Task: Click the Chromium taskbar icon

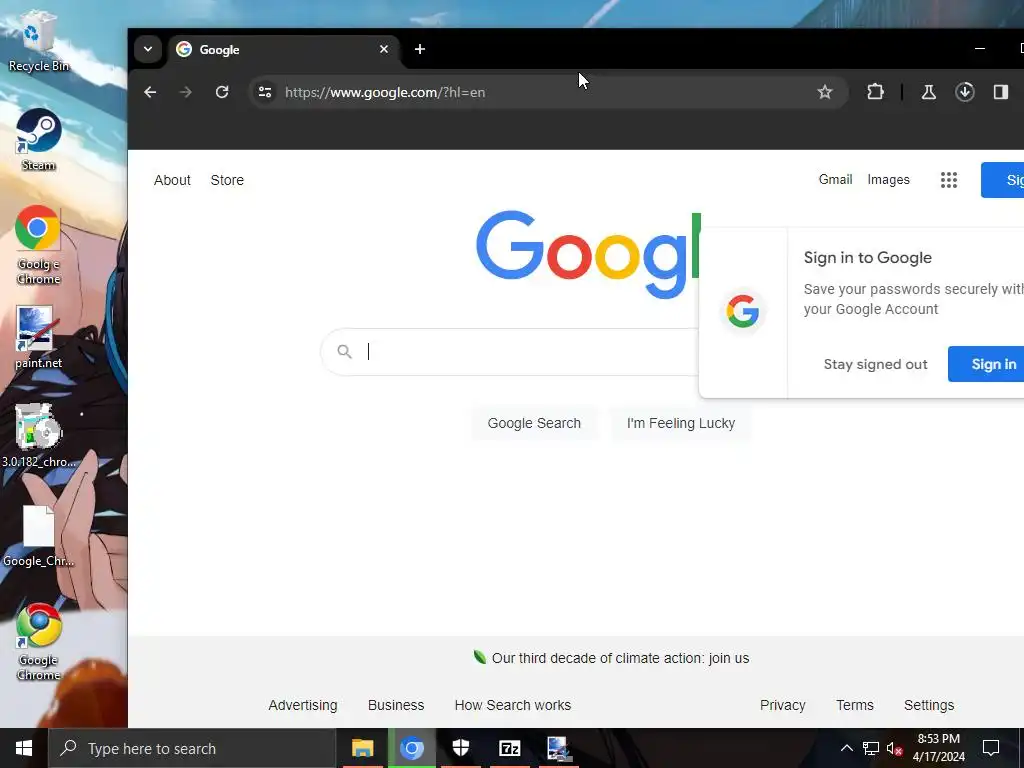Action: [x=411, y=748]
